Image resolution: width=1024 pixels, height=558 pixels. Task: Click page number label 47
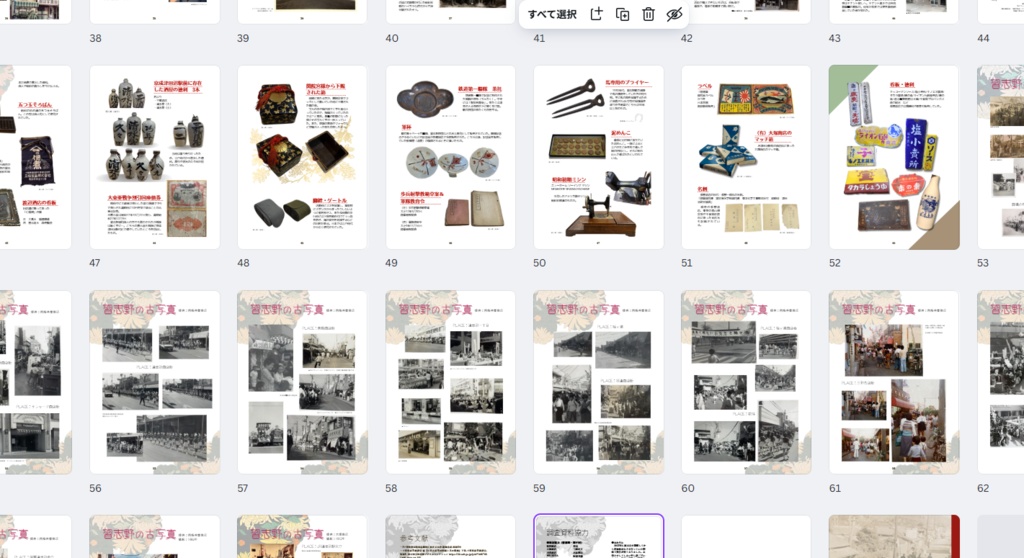(95, 263)
